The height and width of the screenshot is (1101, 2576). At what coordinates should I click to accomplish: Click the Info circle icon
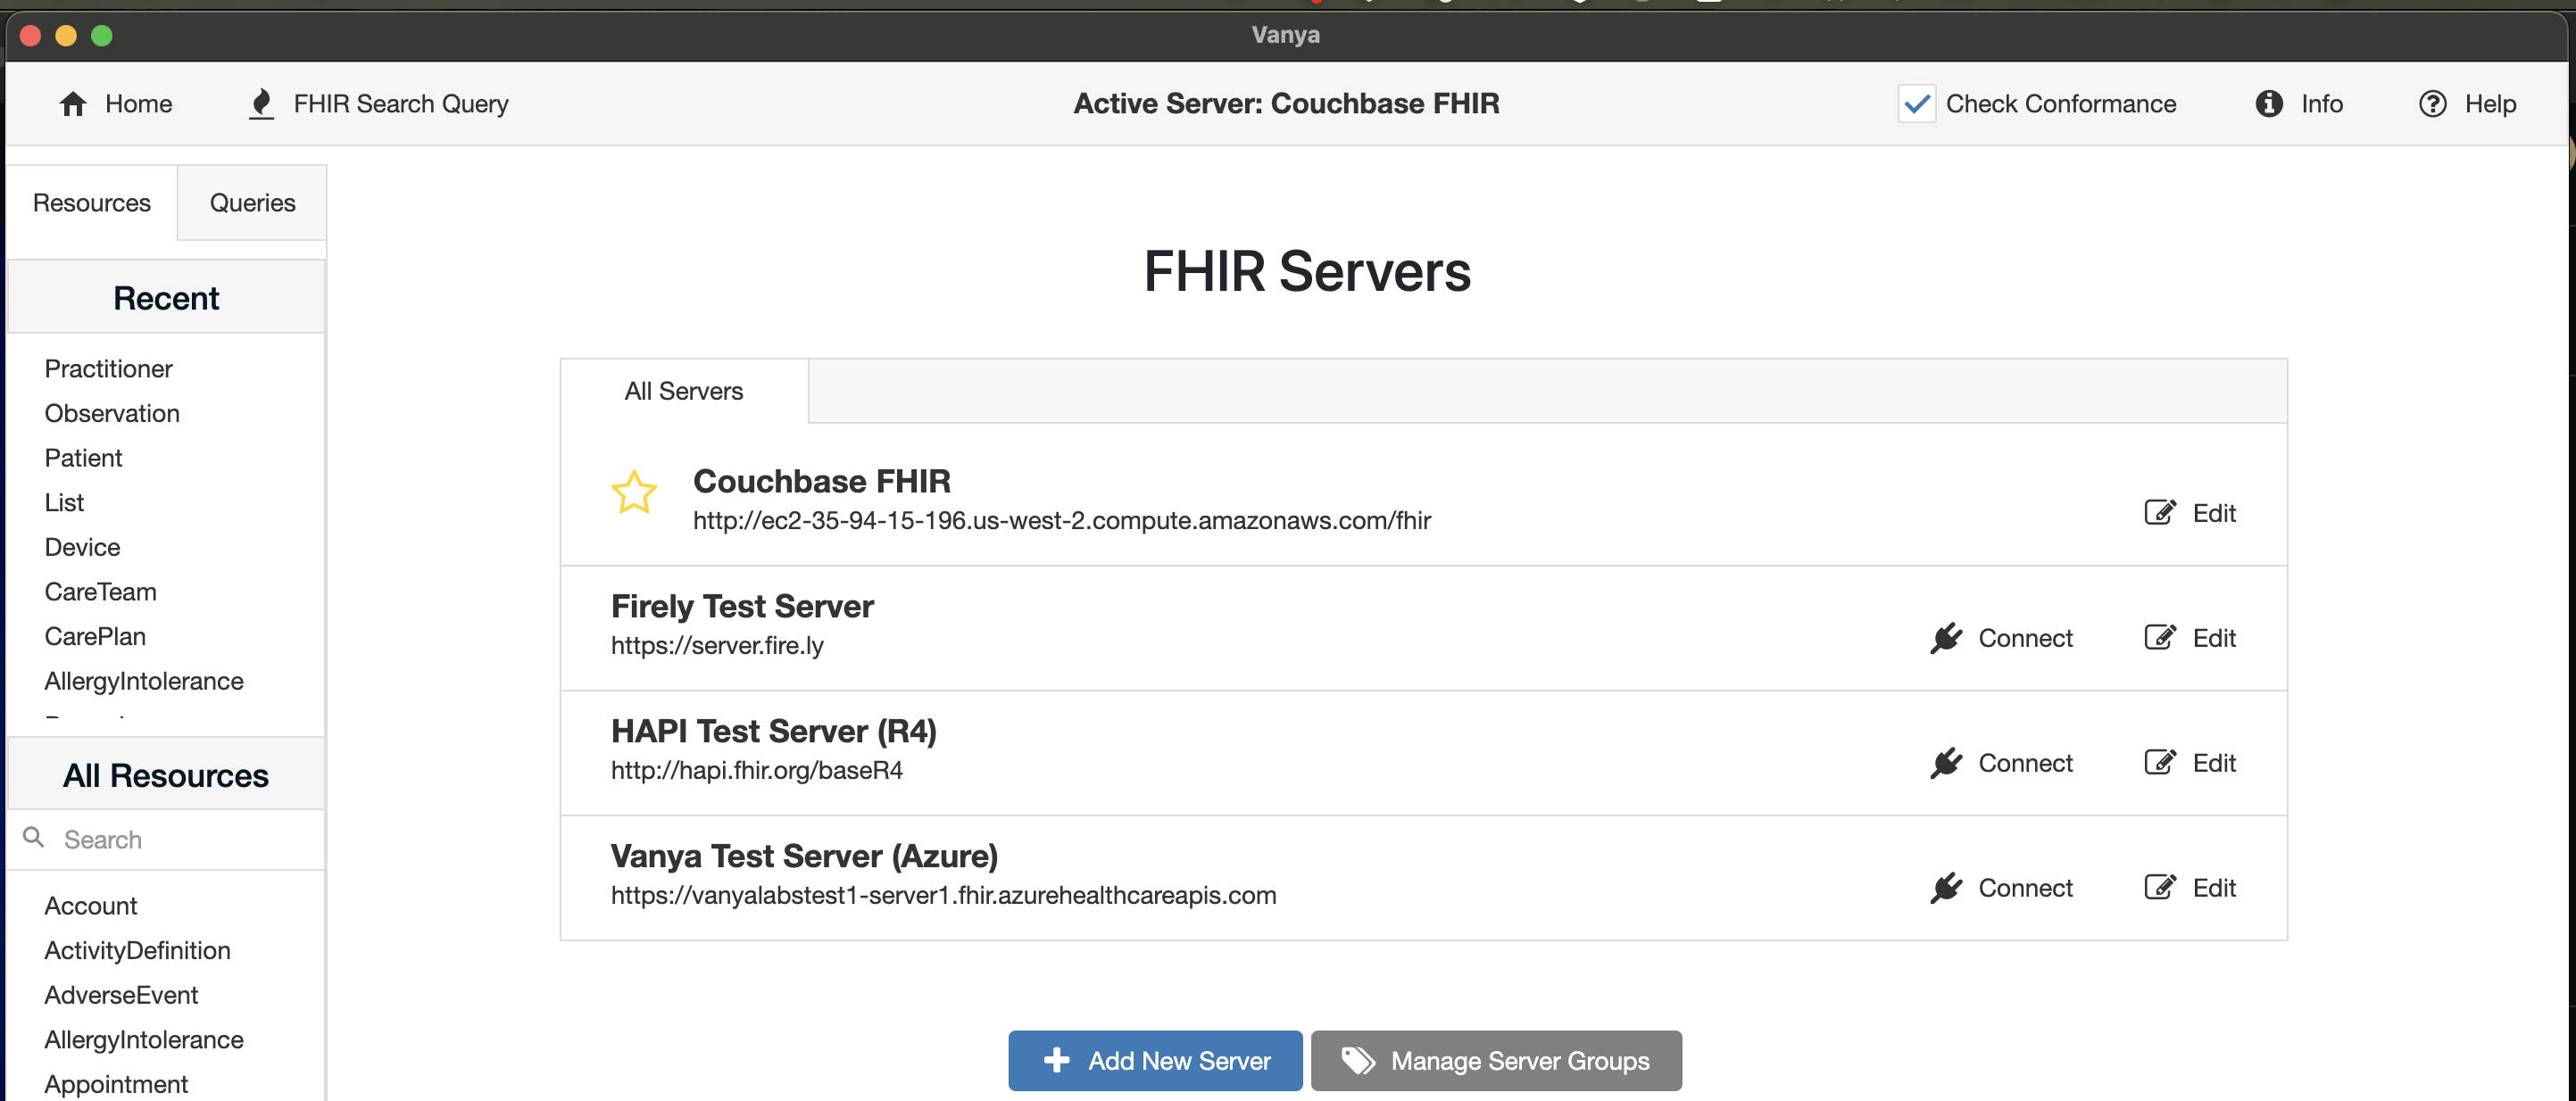coord(2269,104)
